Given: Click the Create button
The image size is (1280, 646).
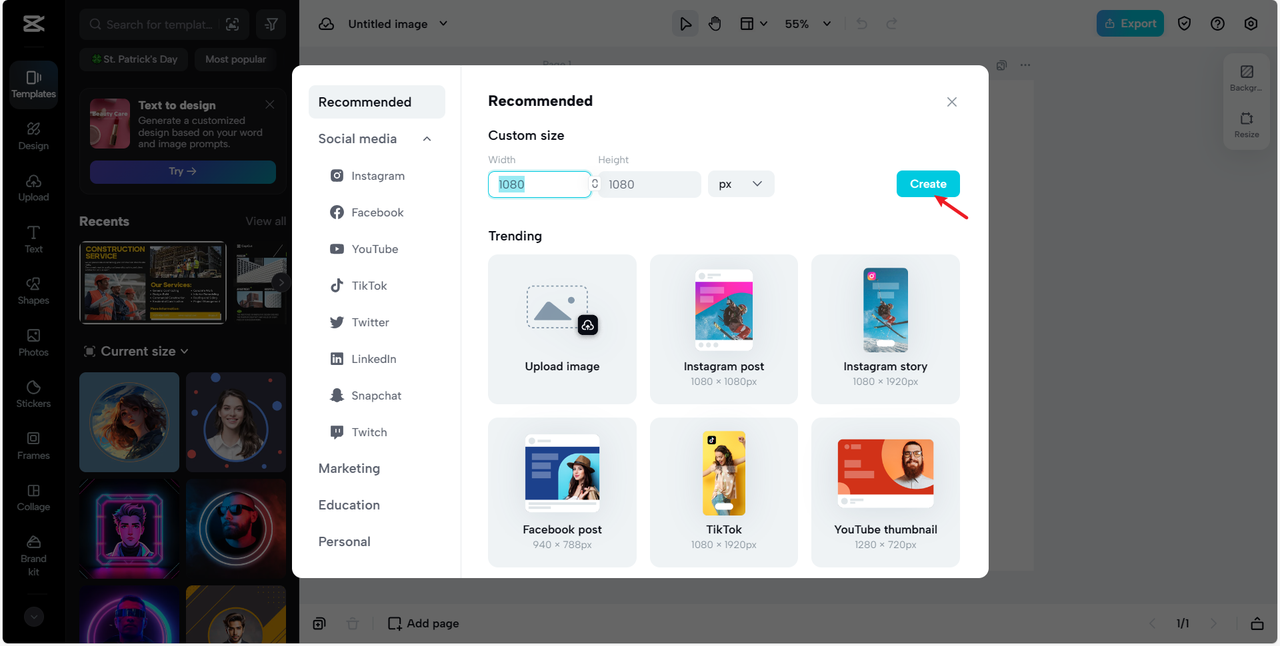Looking at the screenshot, I should [928, 184].
